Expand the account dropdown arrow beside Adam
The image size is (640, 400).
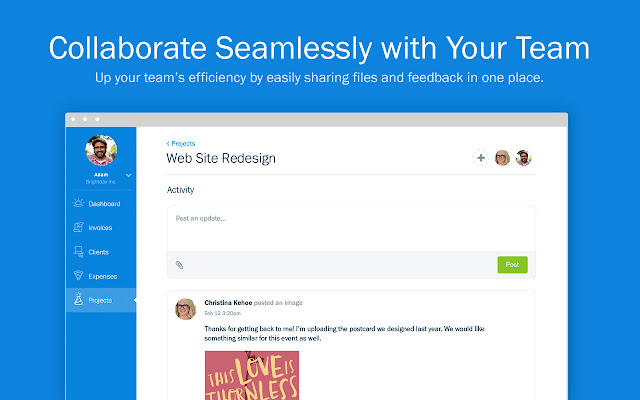[129, 176]
